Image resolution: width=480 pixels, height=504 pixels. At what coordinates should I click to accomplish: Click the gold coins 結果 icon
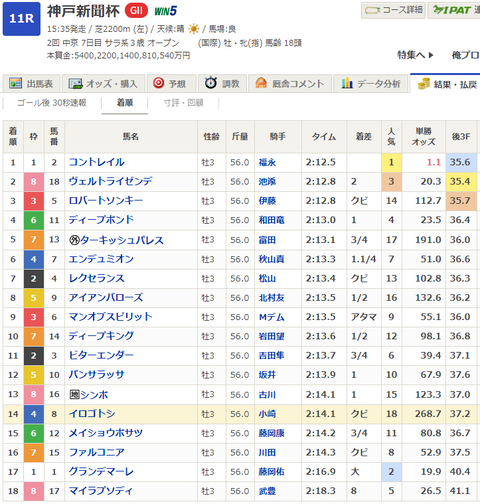424,83
